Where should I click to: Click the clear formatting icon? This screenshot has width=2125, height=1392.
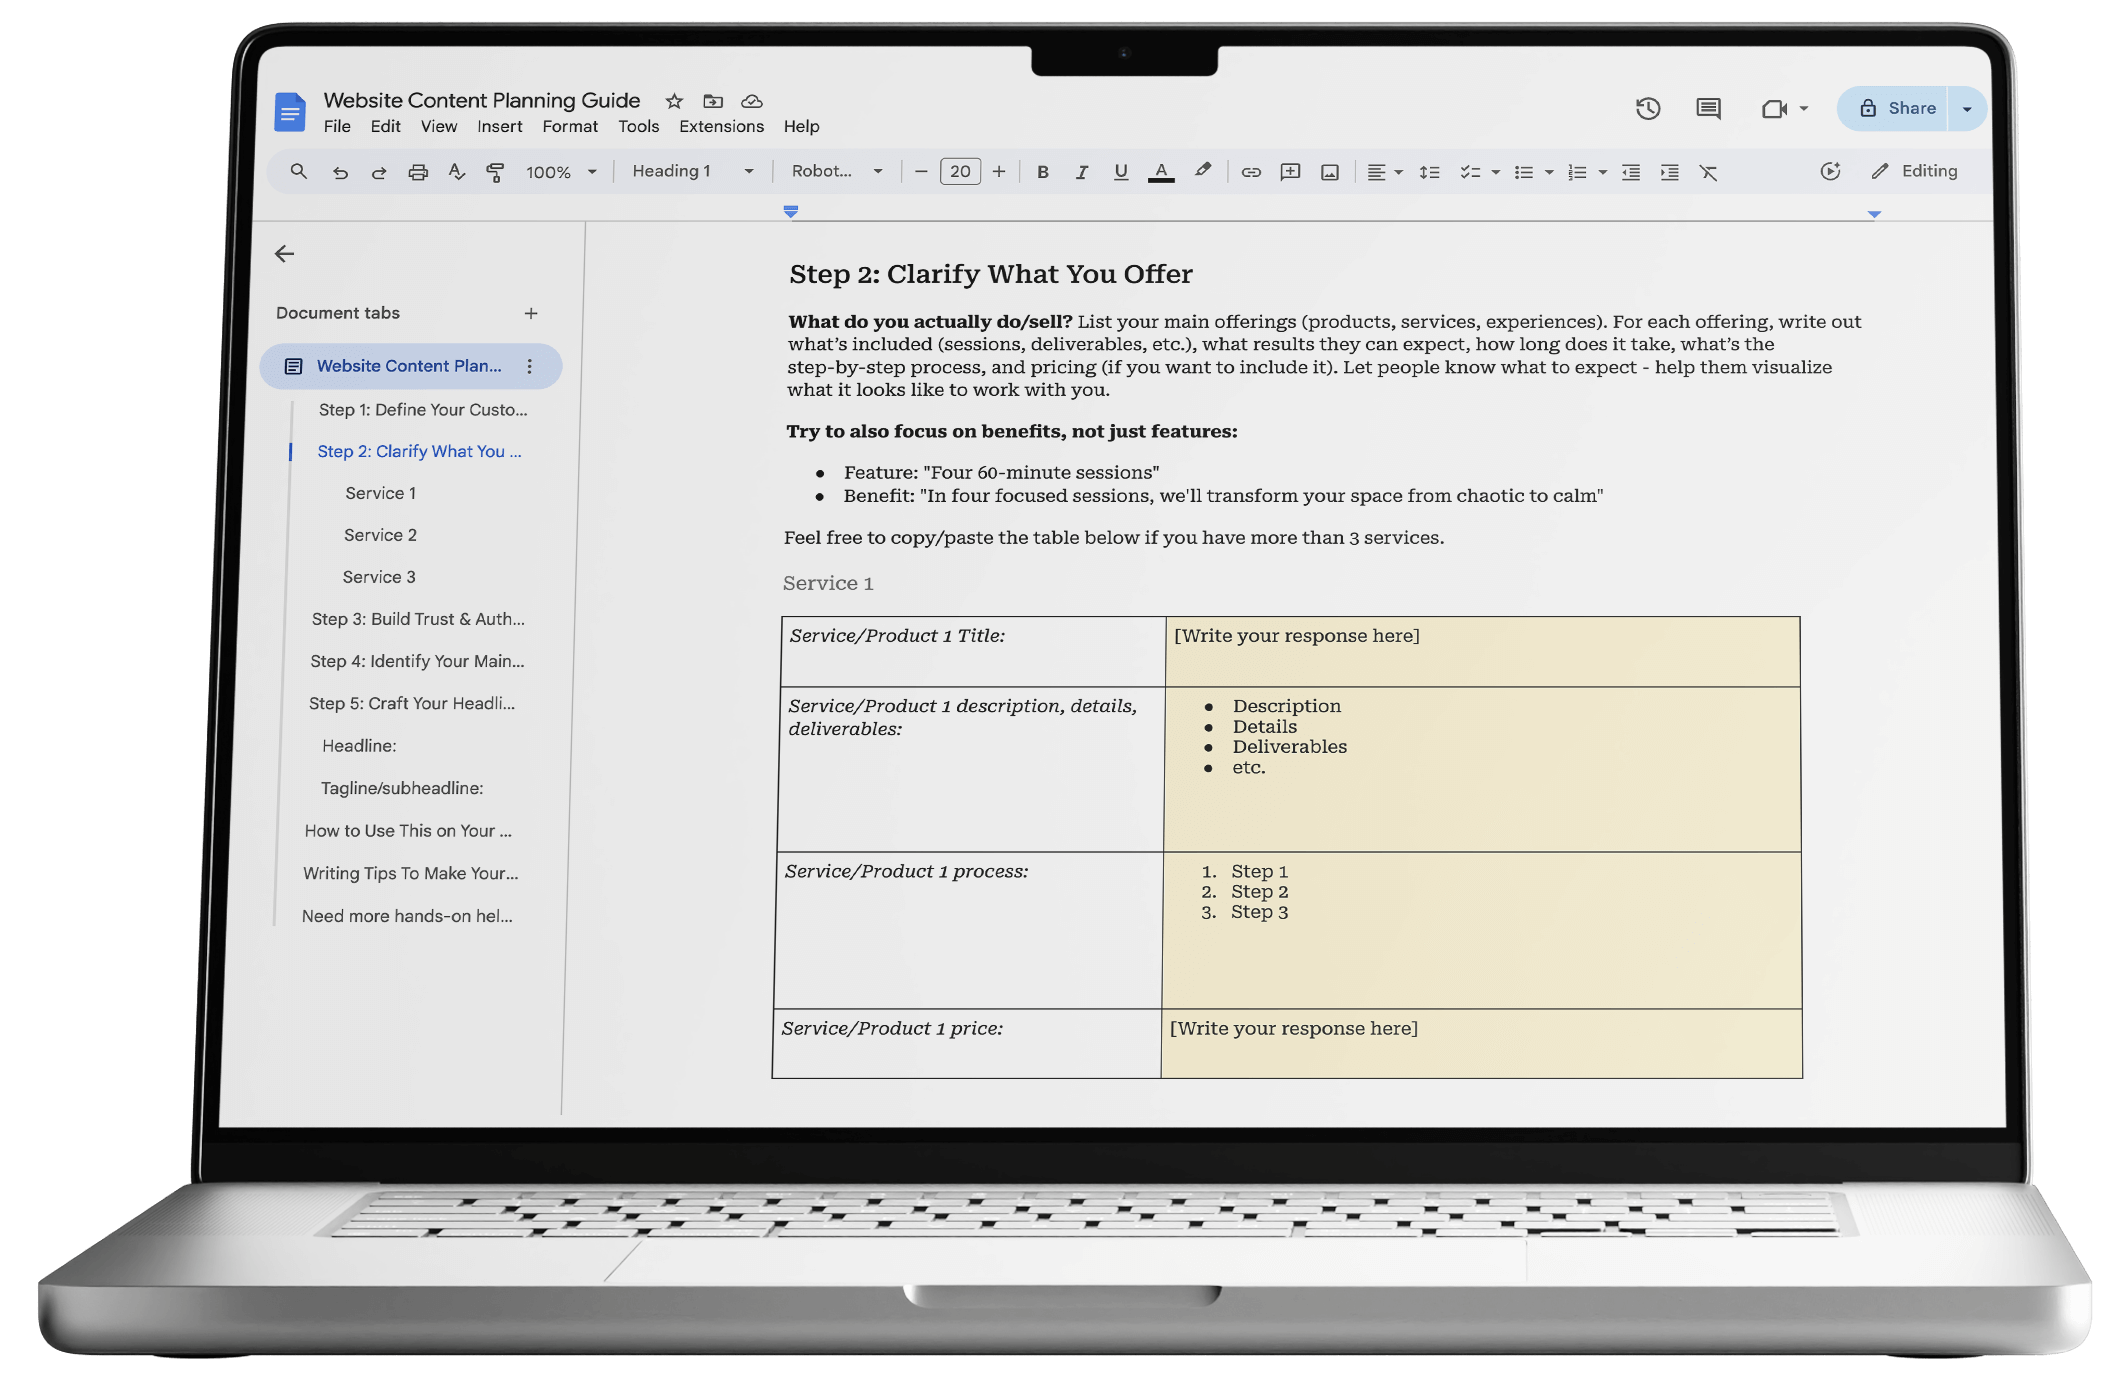(1708, 173)
